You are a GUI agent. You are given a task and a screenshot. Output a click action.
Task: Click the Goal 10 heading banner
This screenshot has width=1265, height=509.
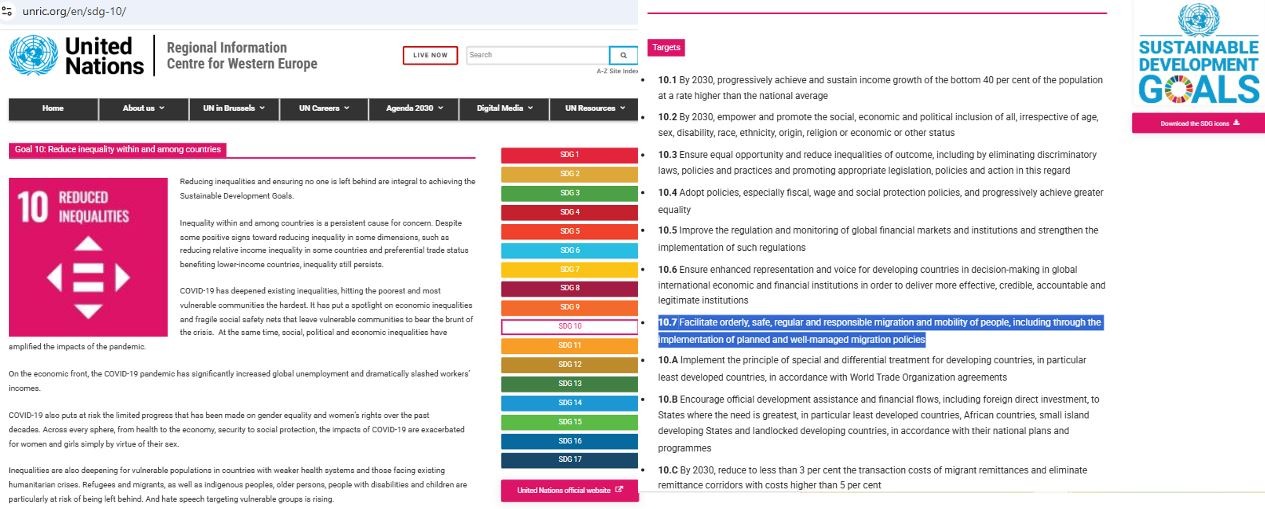[118, 150]
